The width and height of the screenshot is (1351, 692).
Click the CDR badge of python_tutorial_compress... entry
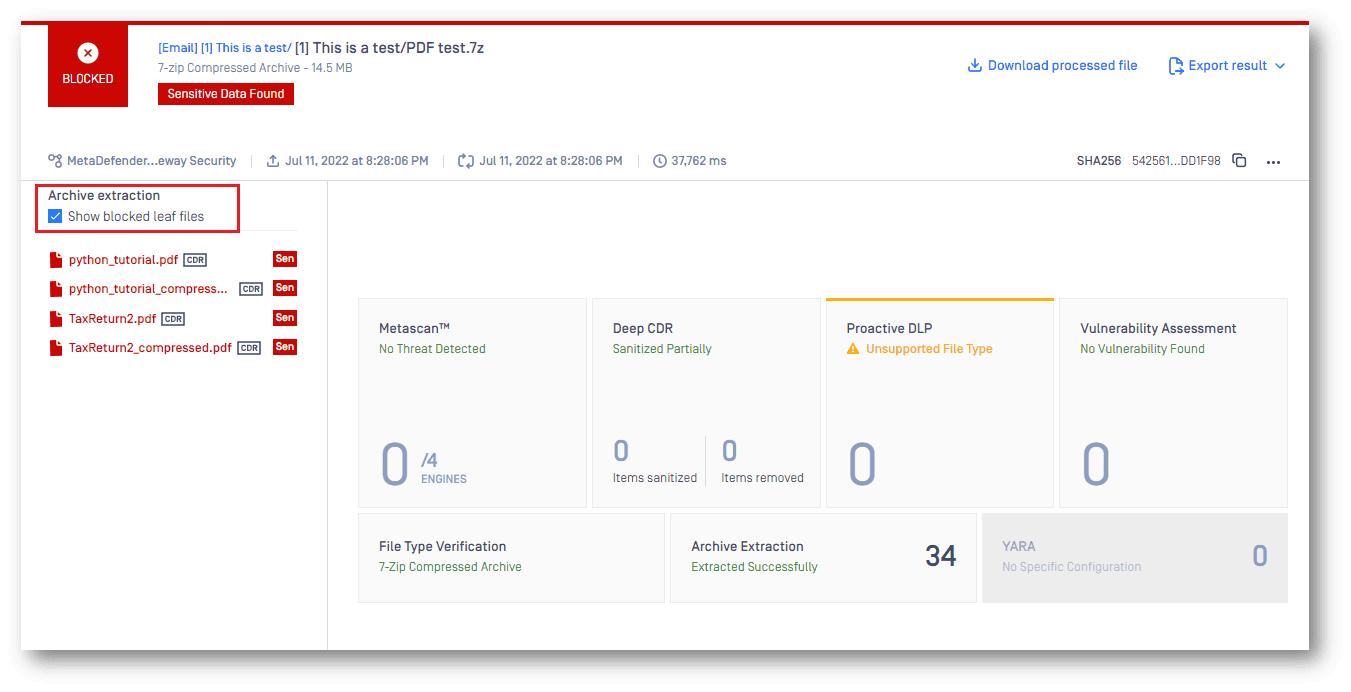250,289
